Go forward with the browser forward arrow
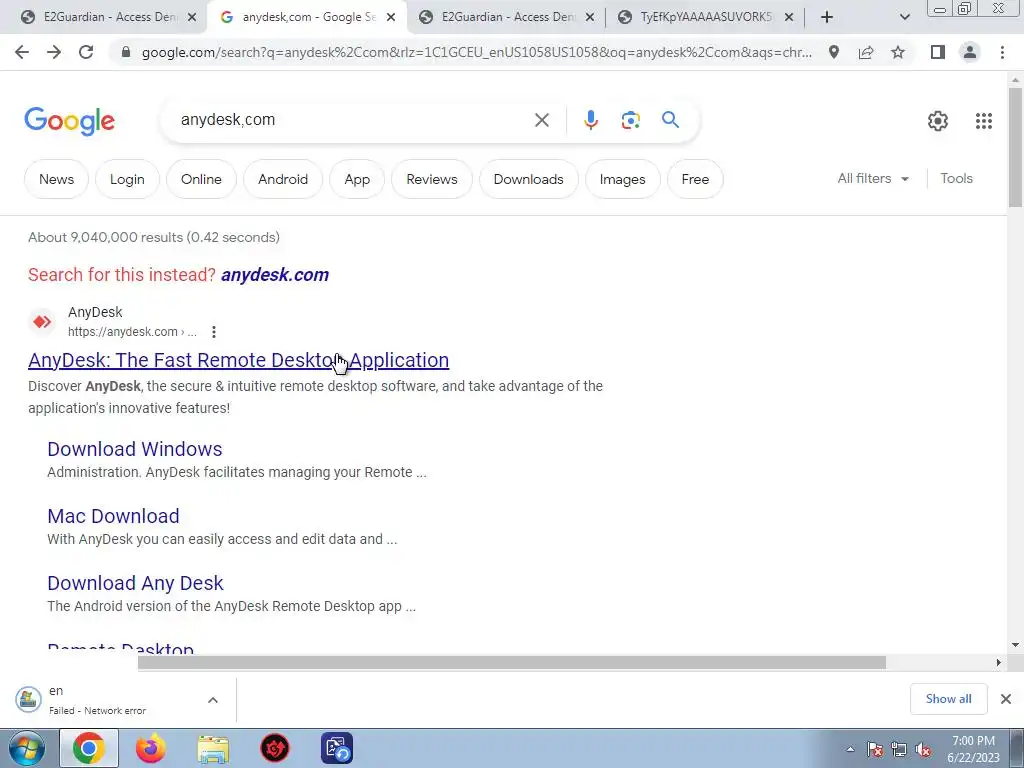The image size is (1024, 768). click(x=54, y=52)
